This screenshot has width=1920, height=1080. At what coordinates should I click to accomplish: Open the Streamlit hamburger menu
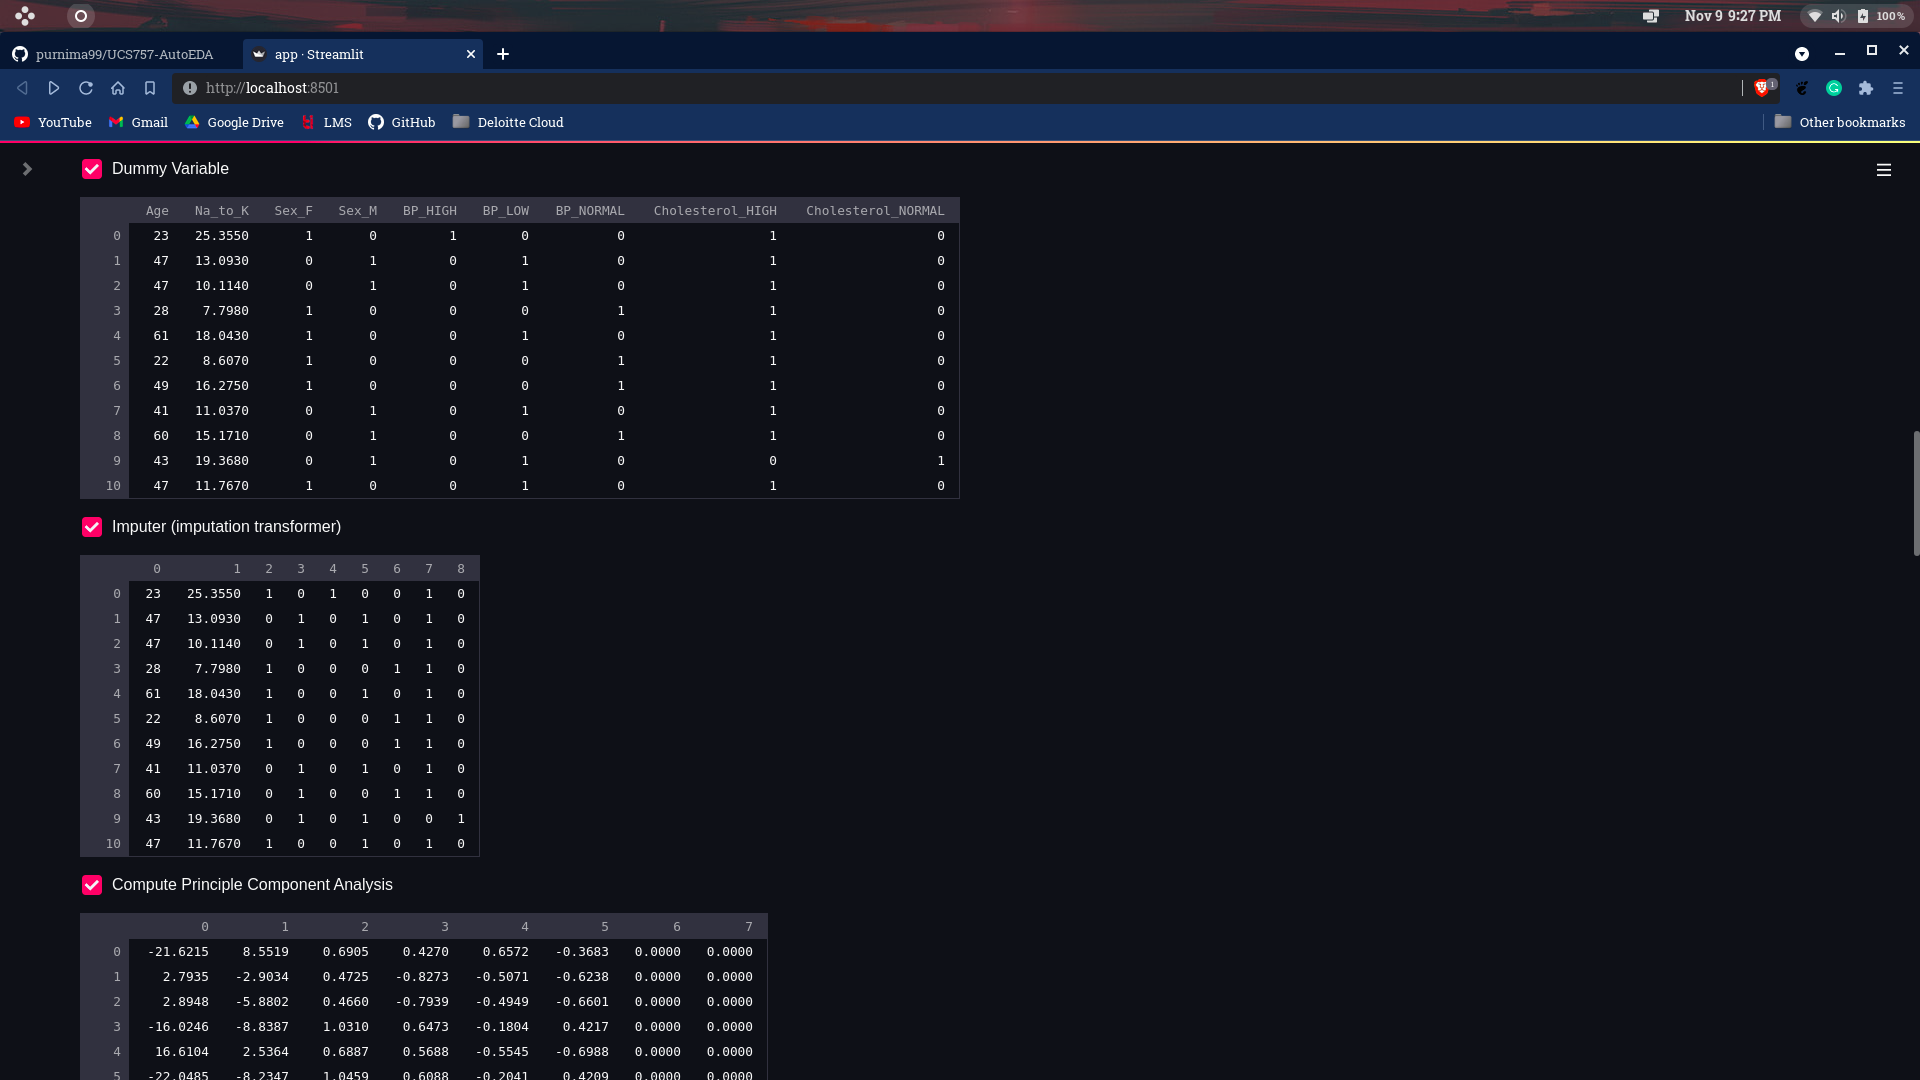coord(1883,170)
